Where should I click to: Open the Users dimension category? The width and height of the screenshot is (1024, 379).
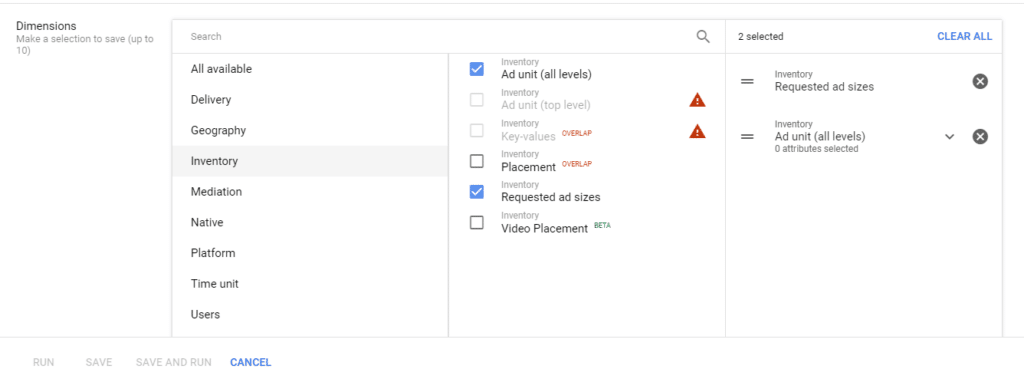[310, 314]
